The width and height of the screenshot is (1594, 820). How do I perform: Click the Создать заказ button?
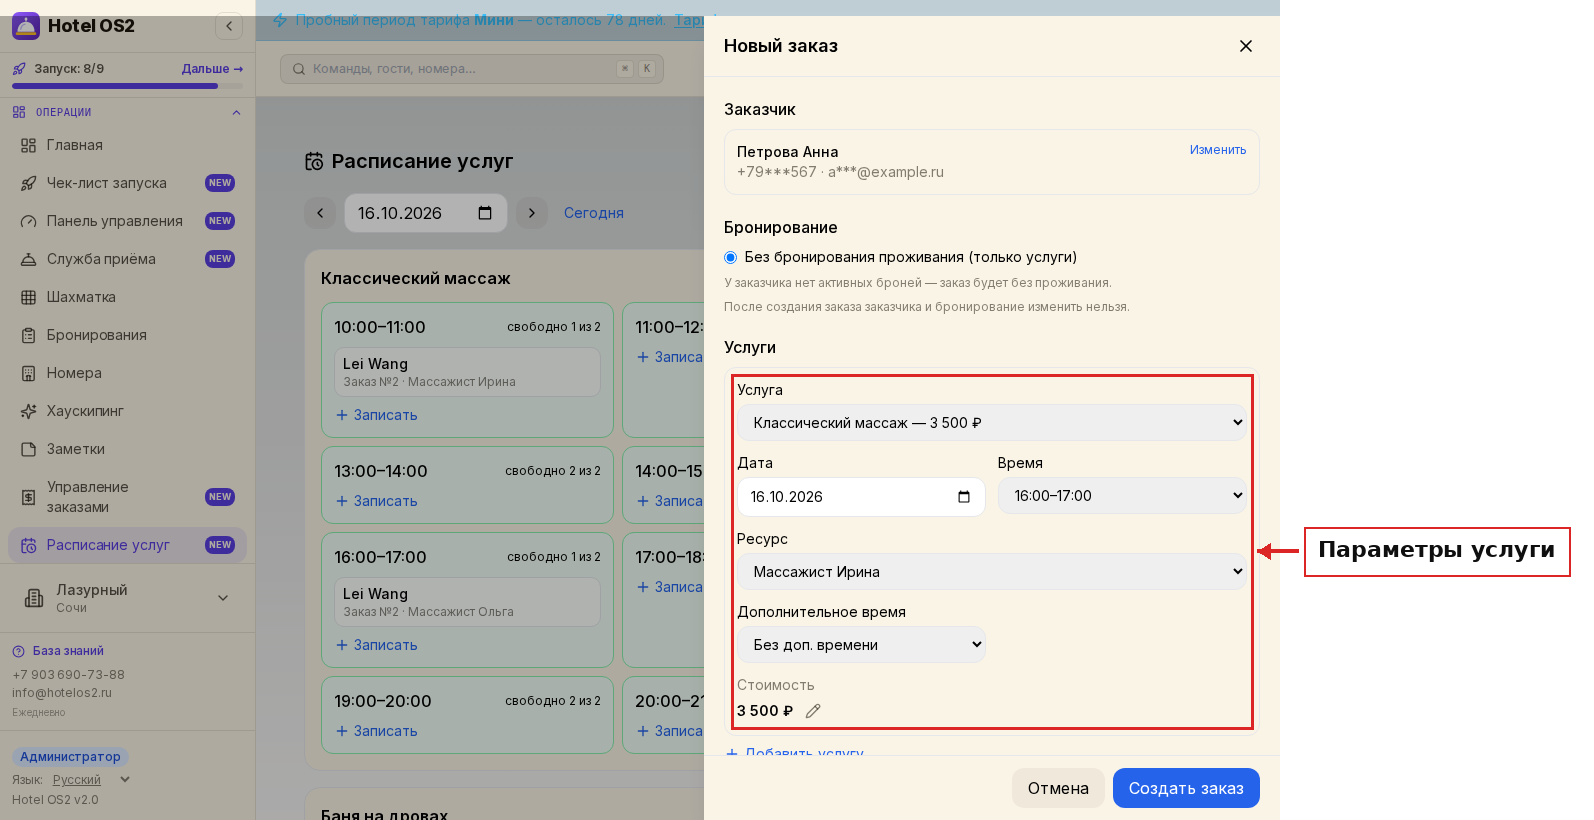coord(1186,788)
